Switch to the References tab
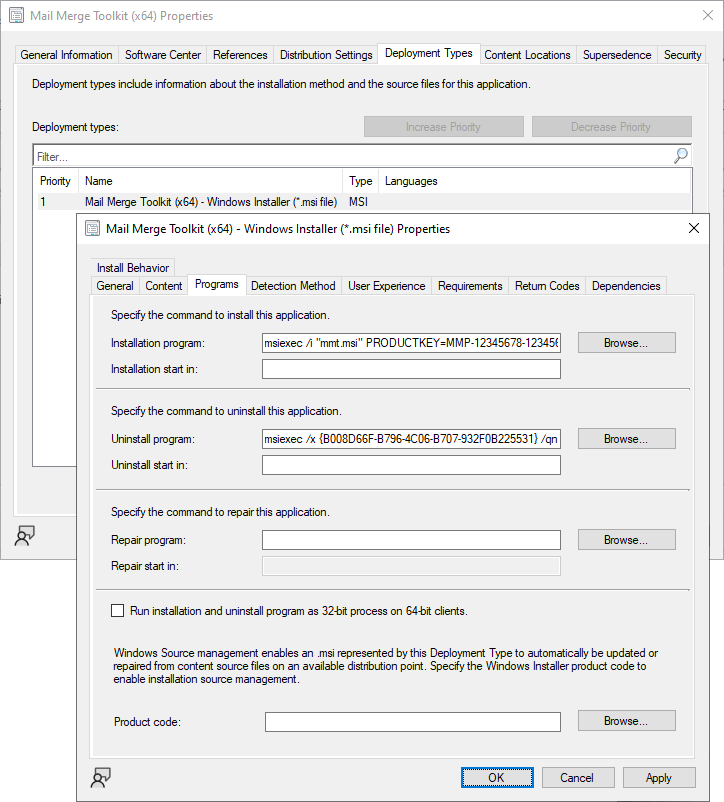 240,55
